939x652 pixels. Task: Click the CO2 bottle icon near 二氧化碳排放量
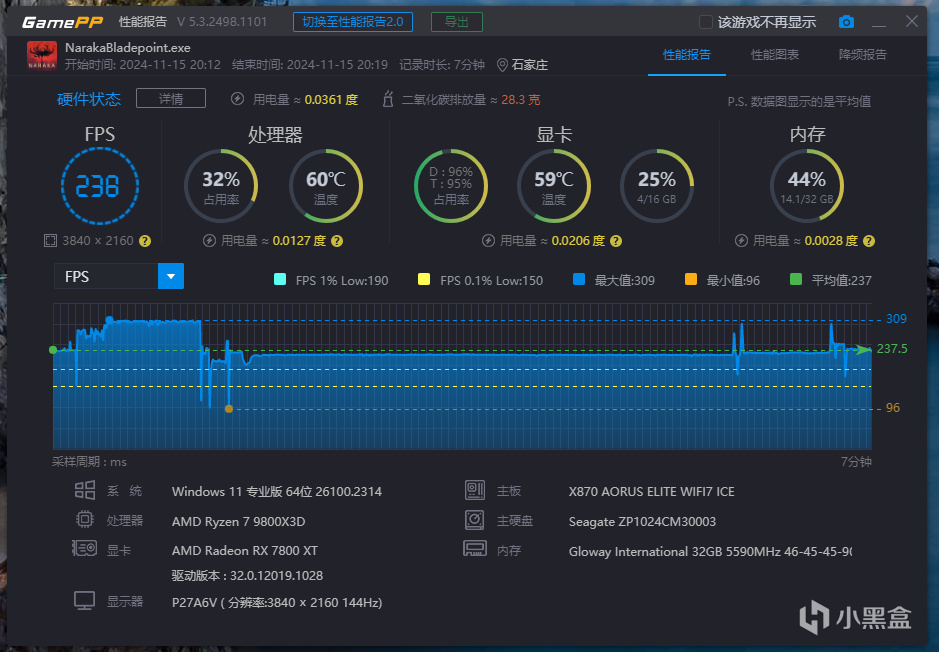(387, 99)
